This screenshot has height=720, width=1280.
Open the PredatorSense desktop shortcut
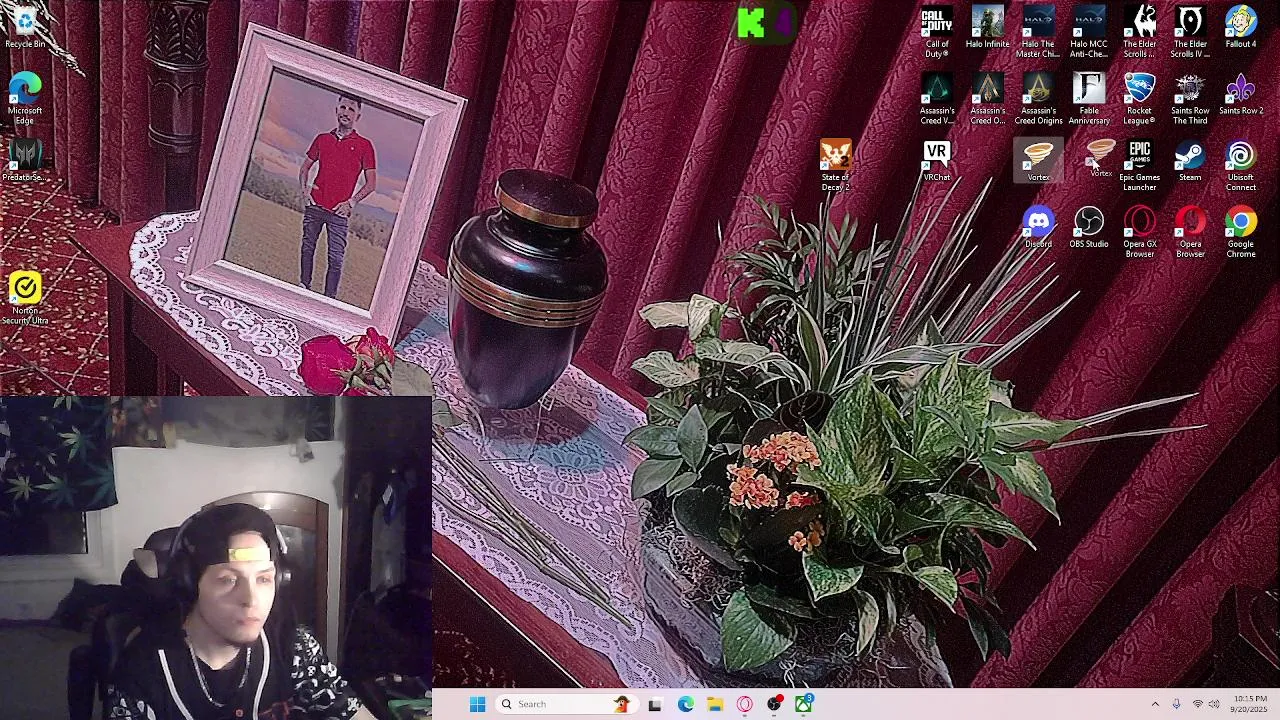tap(25, 162)
